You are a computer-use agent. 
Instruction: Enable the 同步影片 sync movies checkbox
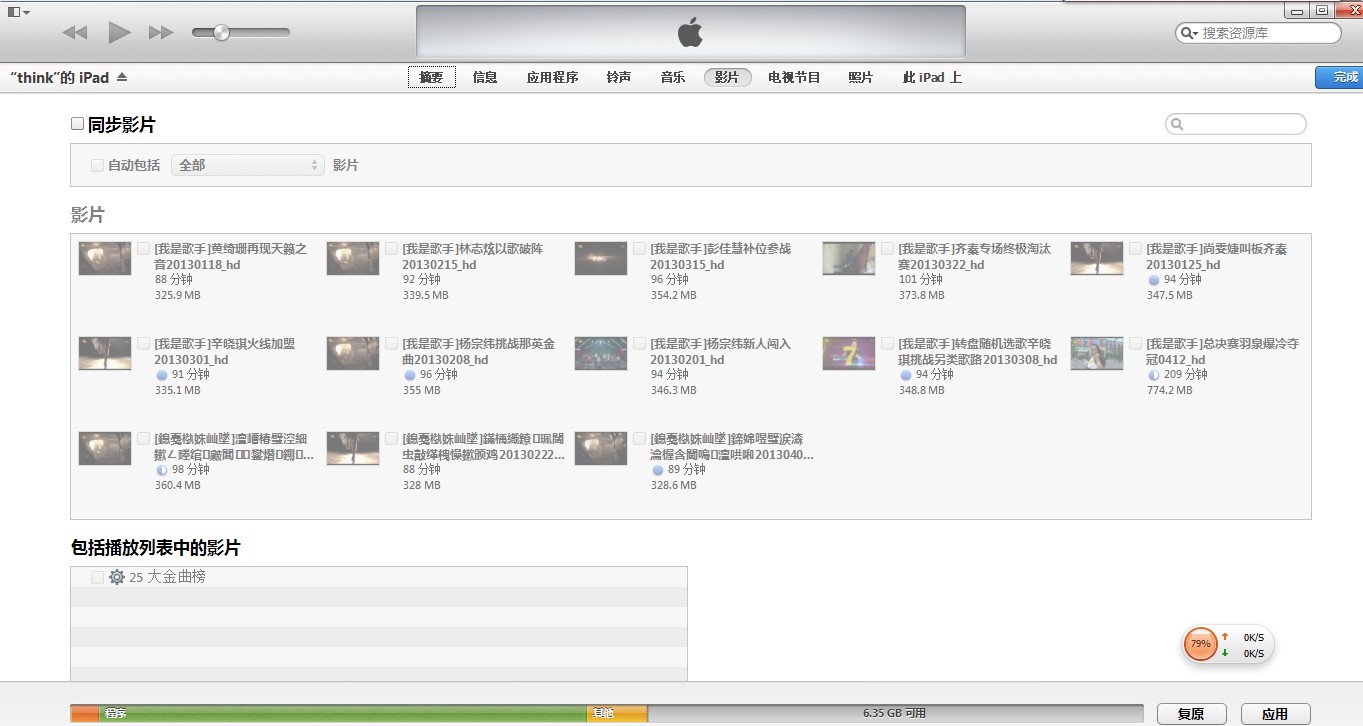[x=77, y=122]
